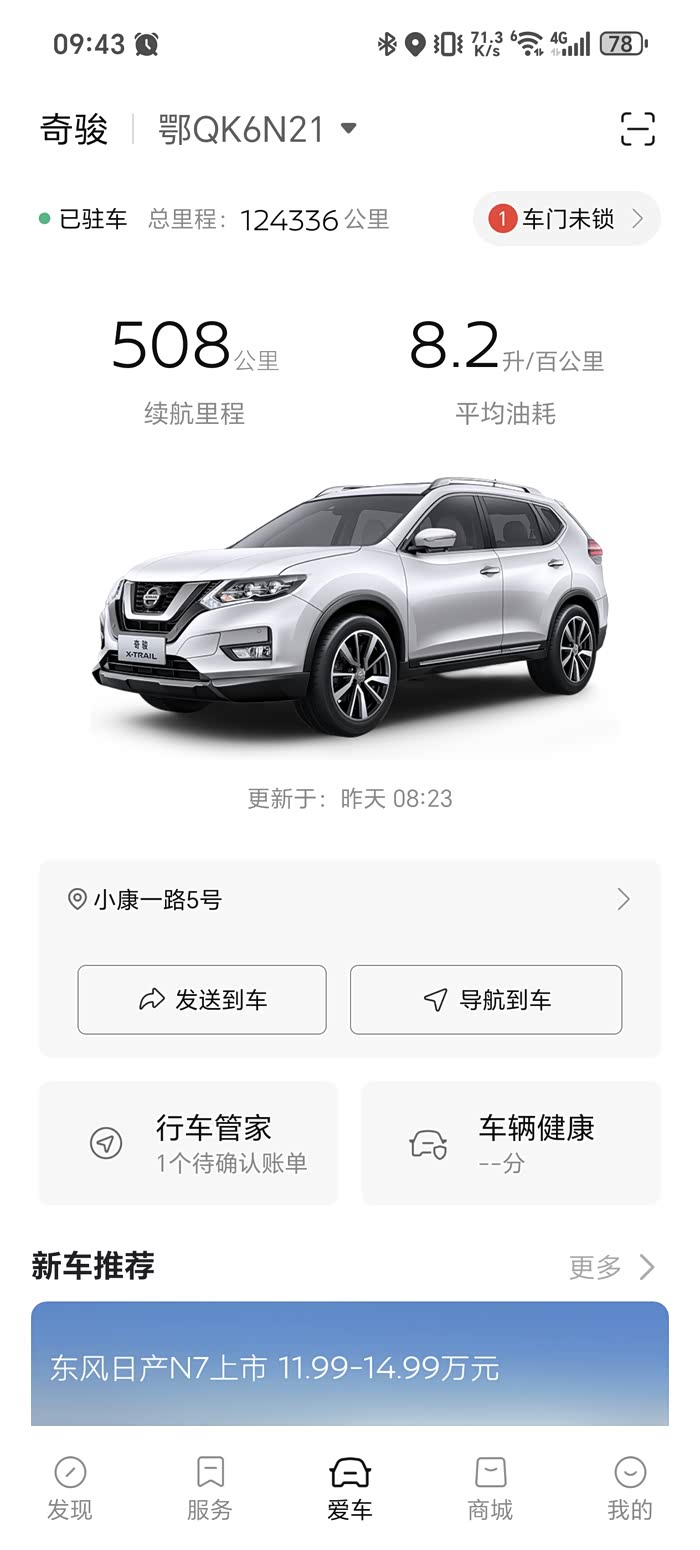Tap 发送到车 send to car button

pyautogui.click(x=202, y=999)
